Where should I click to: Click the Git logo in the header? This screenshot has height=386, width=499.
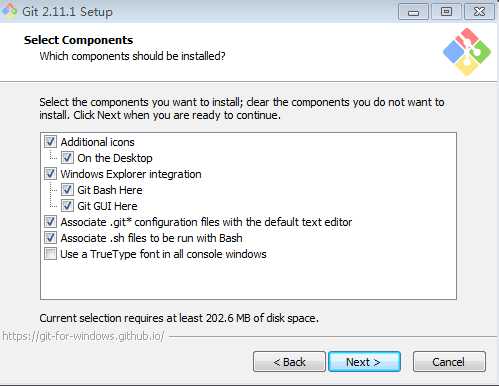pyautogui.click(x=467, y=52)
